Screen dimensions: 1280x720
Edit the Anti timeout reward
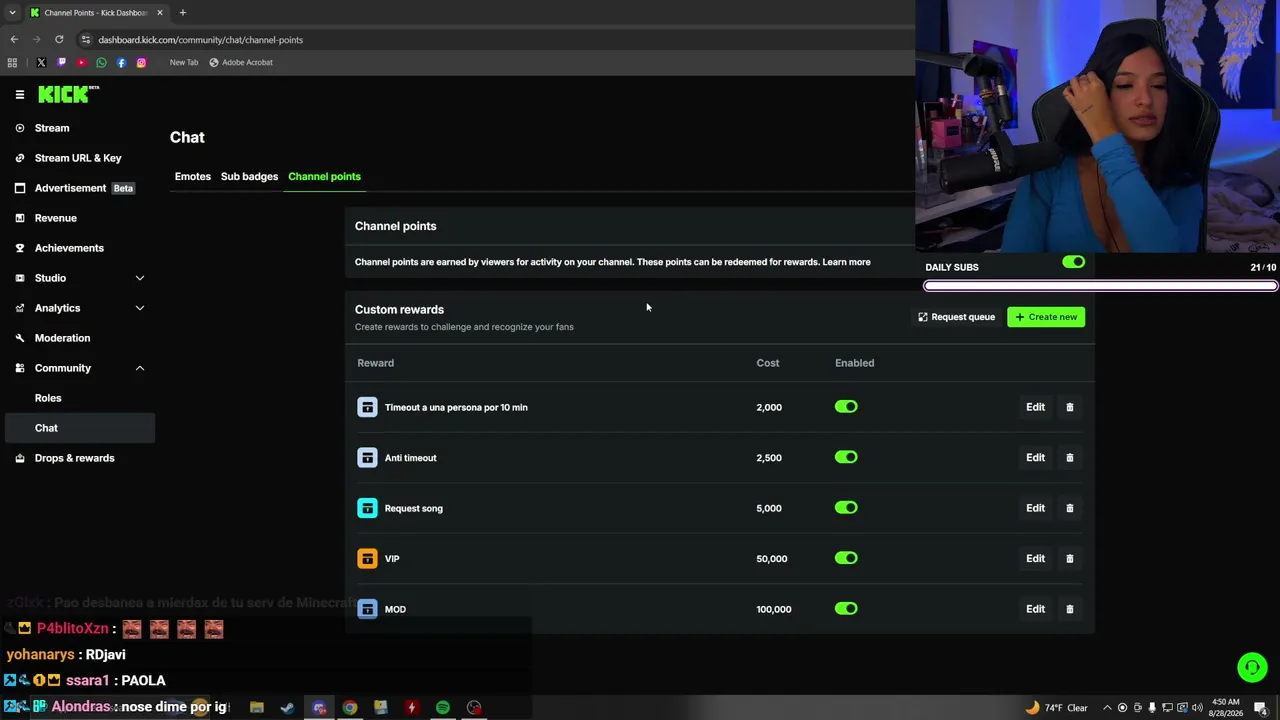(x=1035, y=457)
